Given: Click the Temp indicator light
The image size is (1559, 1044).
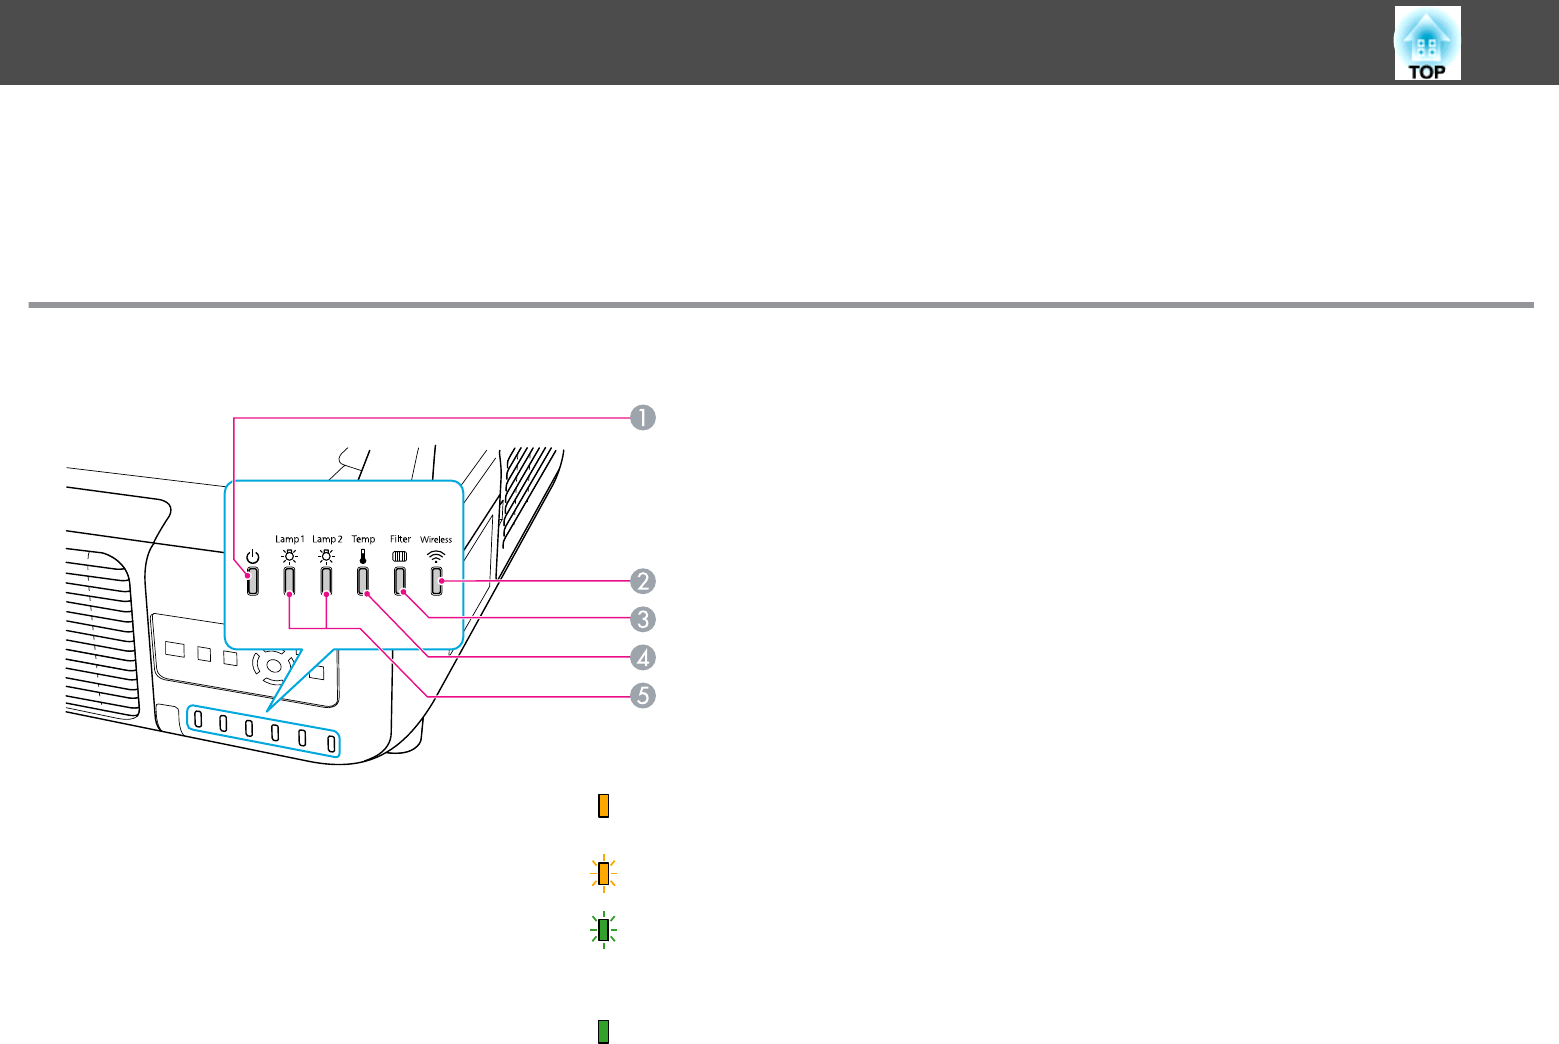Looking at the screenshot, I should coord(363,581).
